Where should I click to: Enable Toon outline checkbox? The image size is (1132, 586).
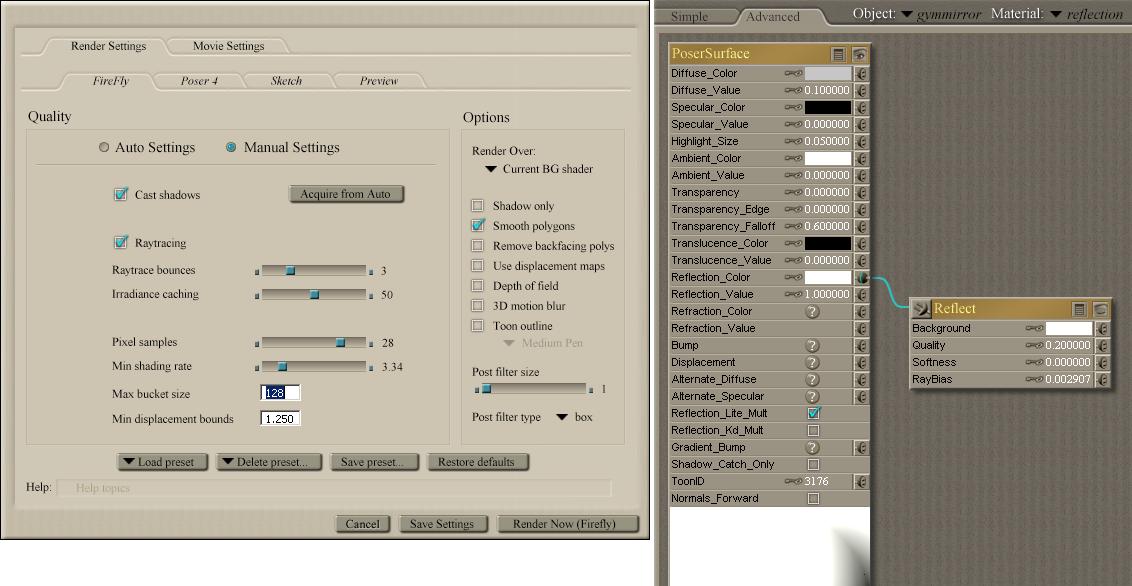[x=477, y=326]
